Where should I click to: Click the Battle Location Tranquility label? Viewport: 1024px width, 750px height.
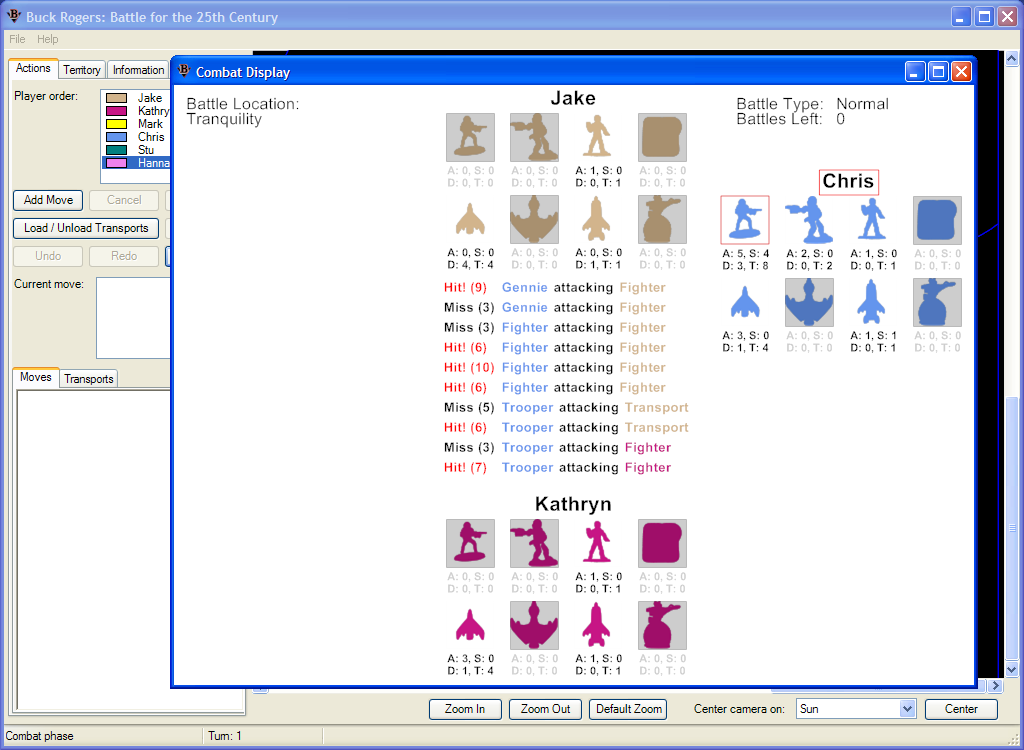243,112
